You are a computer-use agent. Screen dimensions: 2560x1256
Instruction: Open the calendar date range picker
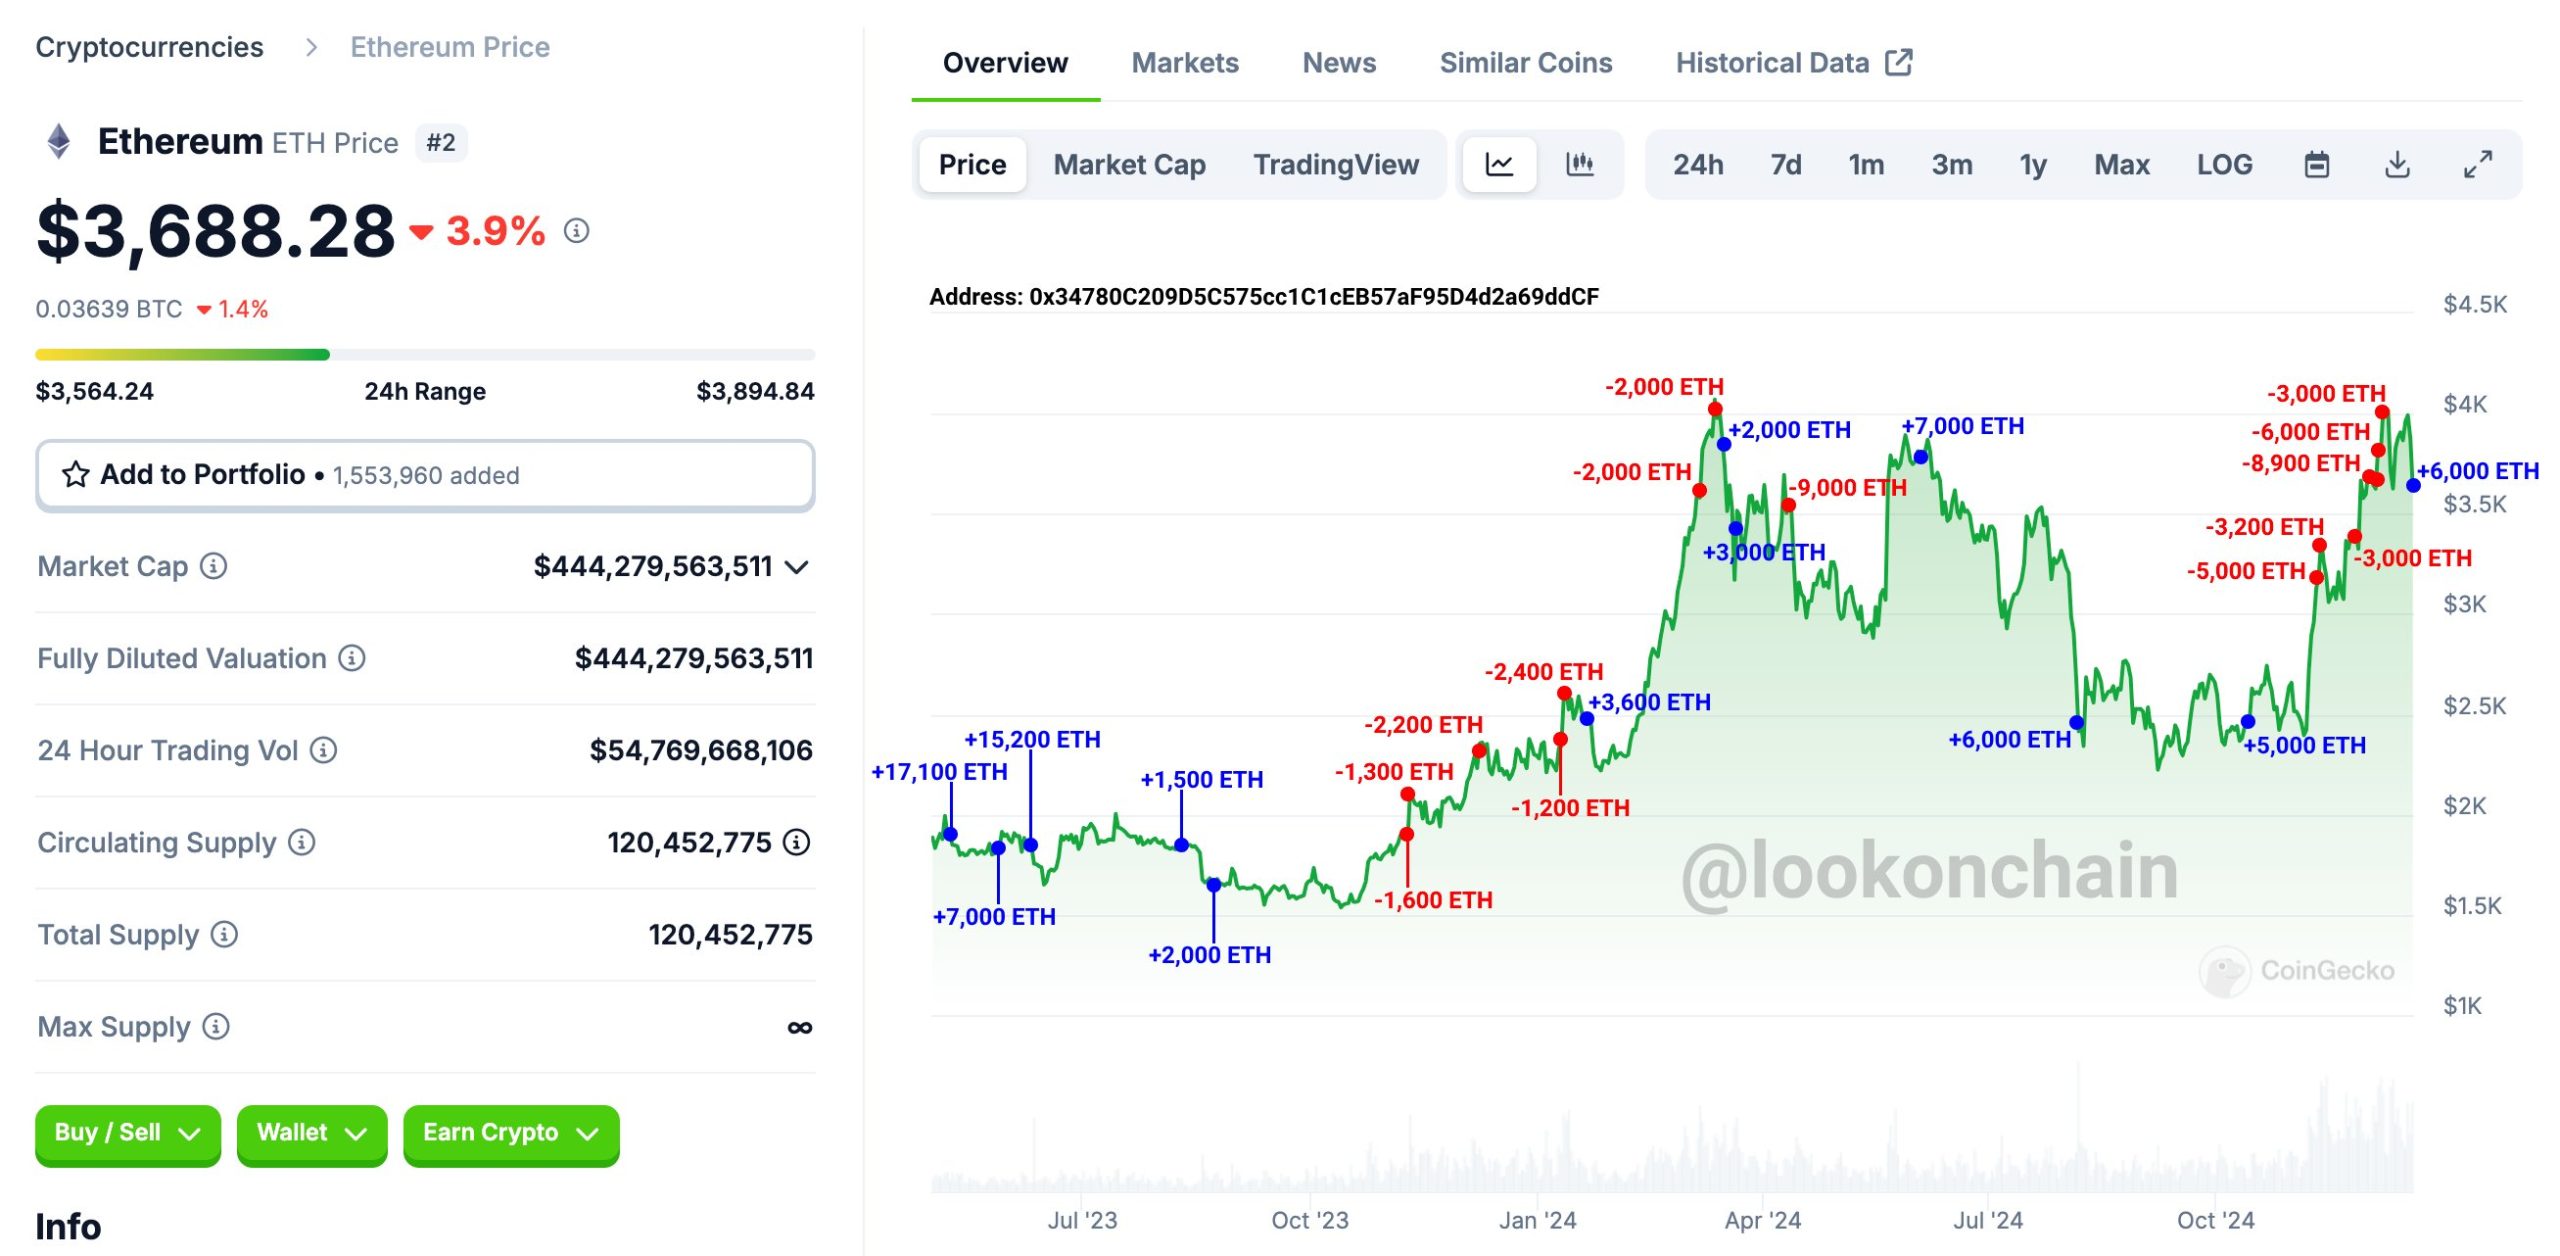(x=2316, y=164)
